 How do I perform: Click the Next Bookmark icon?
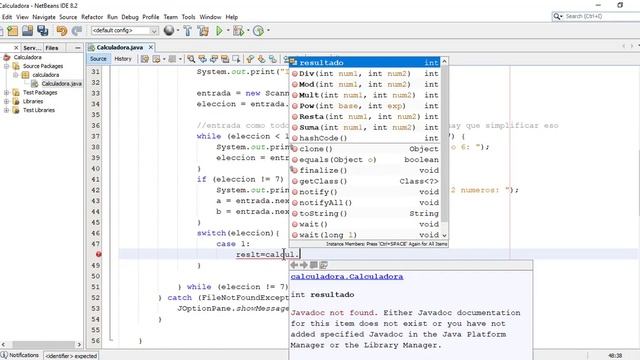(261, 59)
